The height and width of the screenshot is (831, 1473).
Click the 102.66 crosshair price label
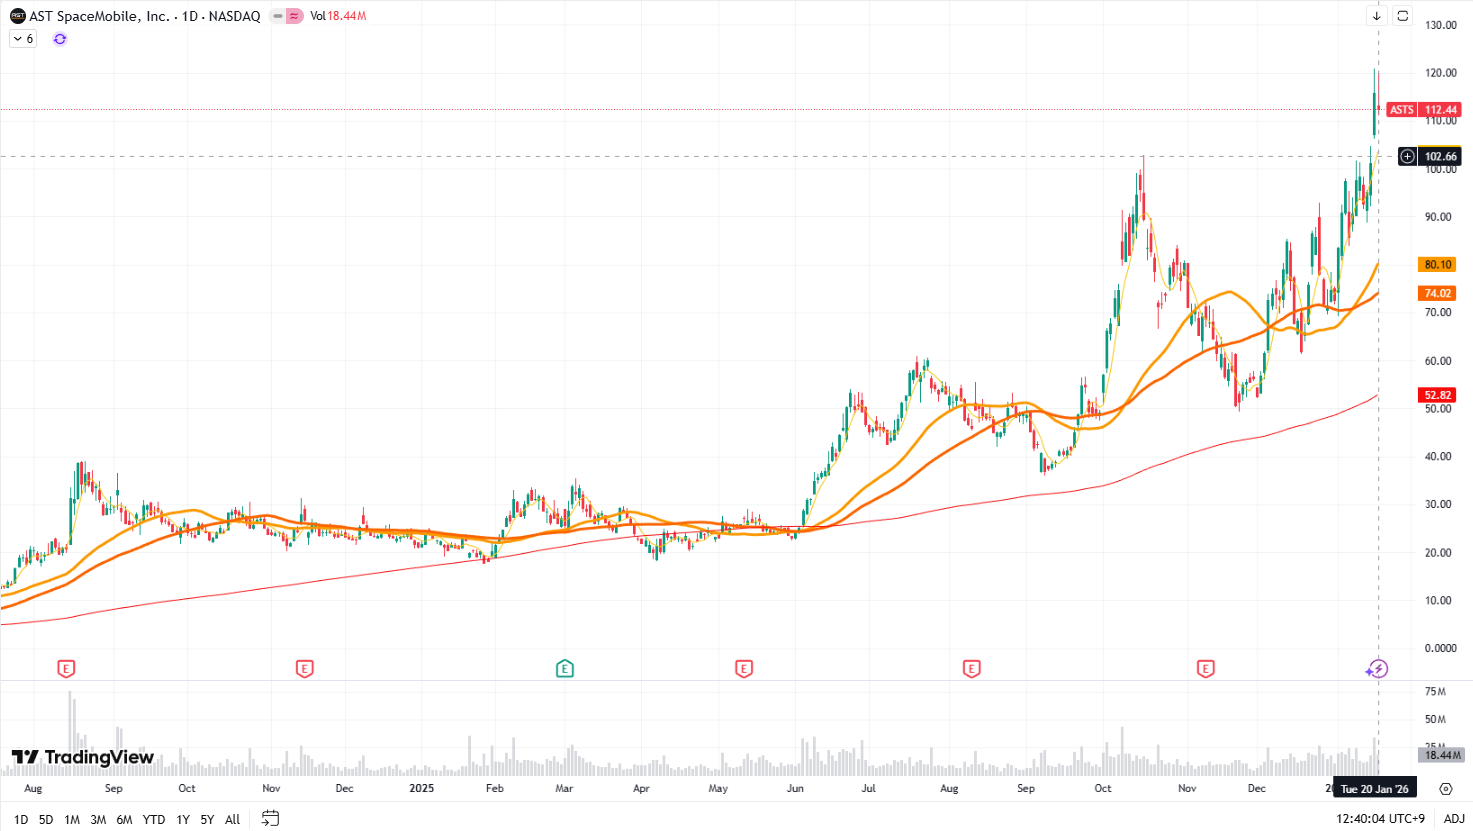click(x=1441, y=156)
